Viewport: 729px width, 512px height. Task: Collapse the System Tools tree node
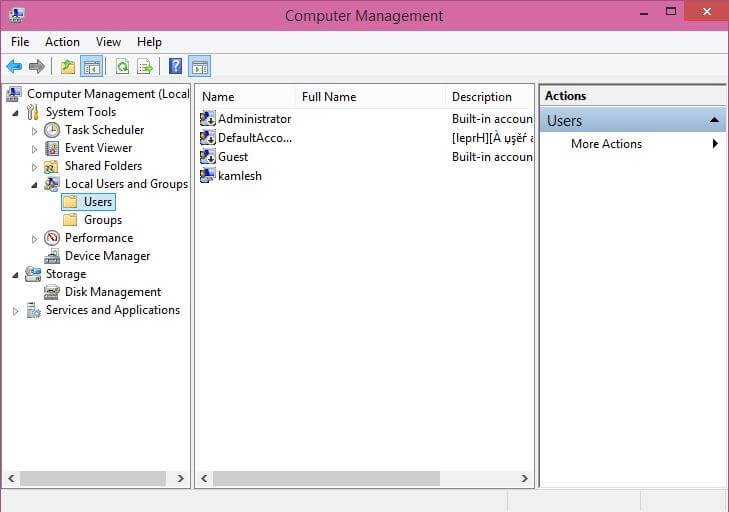point(15,113)
